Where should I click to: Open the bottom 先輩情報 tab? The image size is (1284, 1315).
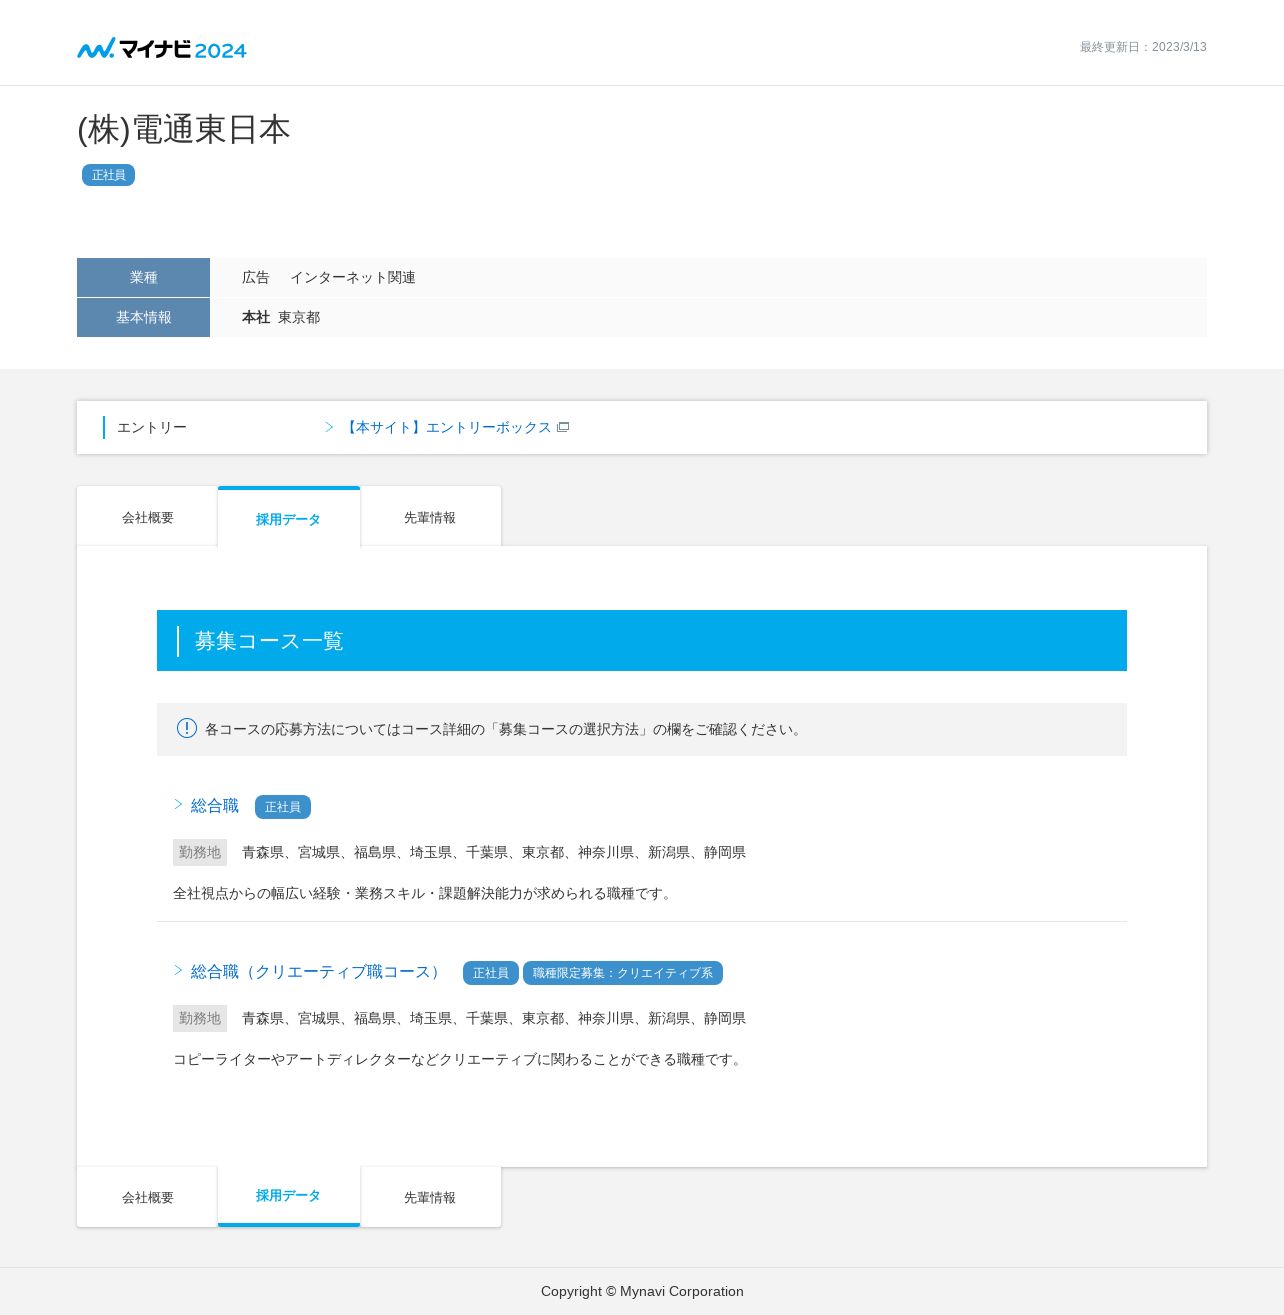[431, 1197]
